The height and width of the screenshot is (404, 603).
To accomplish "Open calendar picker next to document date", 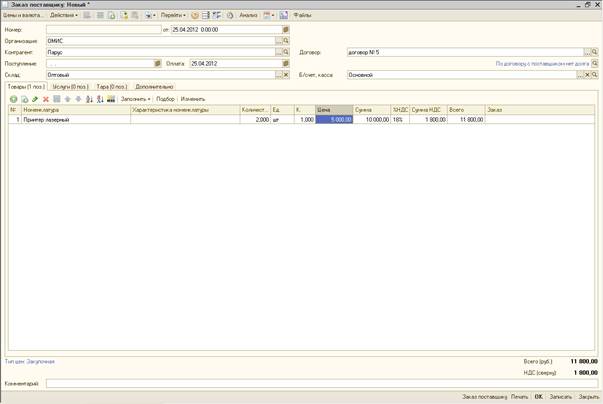I will coord(285,30).
